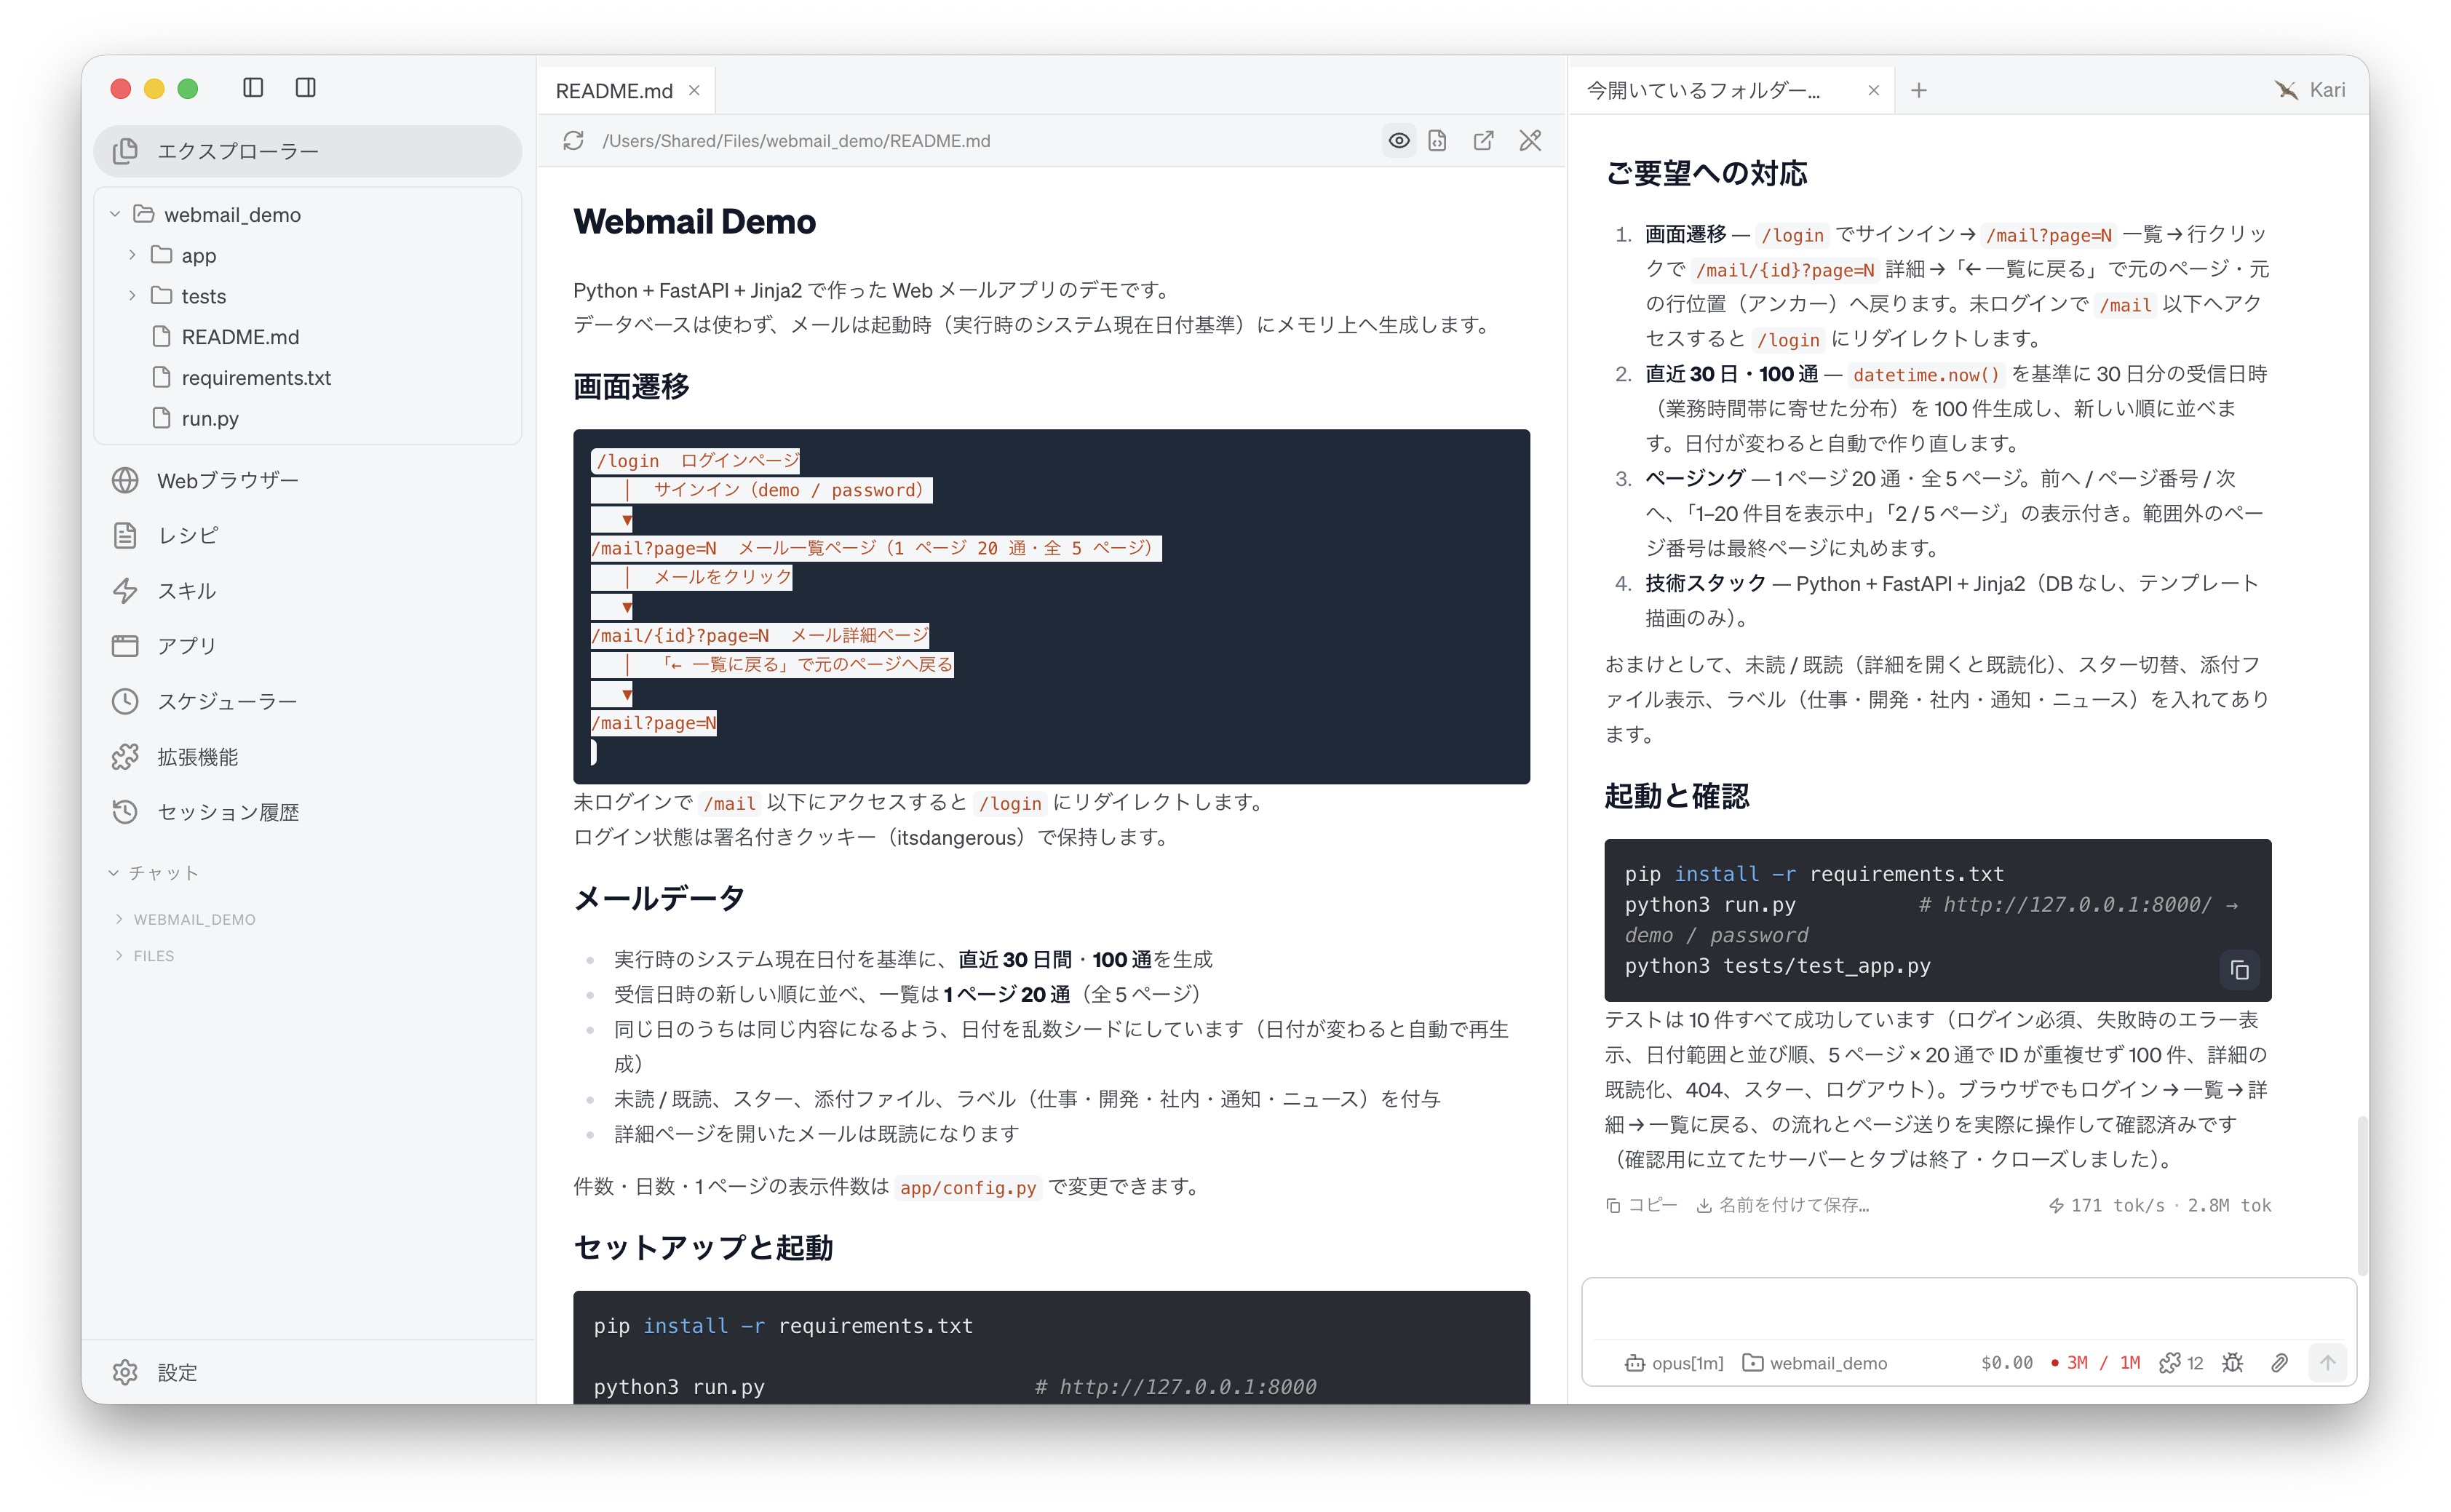Open the エクスプローラー section
The image size is (2451, 1512).
[x=308, y=151]
